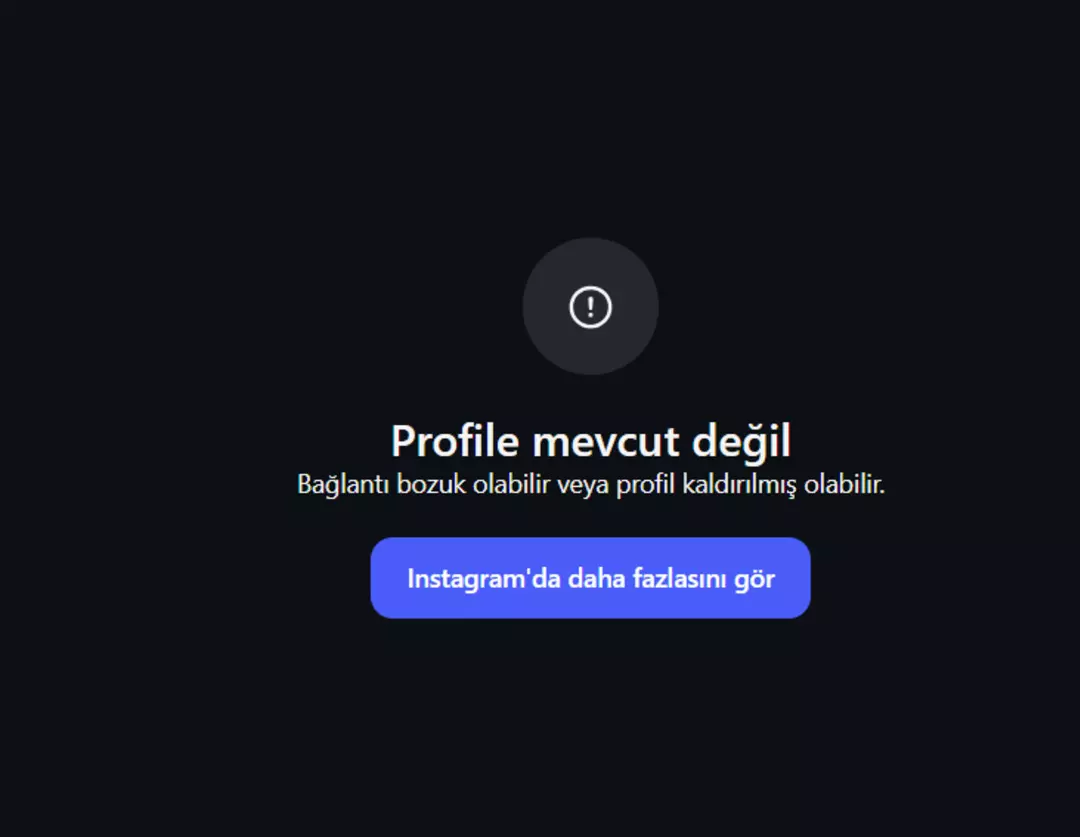
Task: Click the word "bozuk" in the subtitle
Action: [431, 484]
